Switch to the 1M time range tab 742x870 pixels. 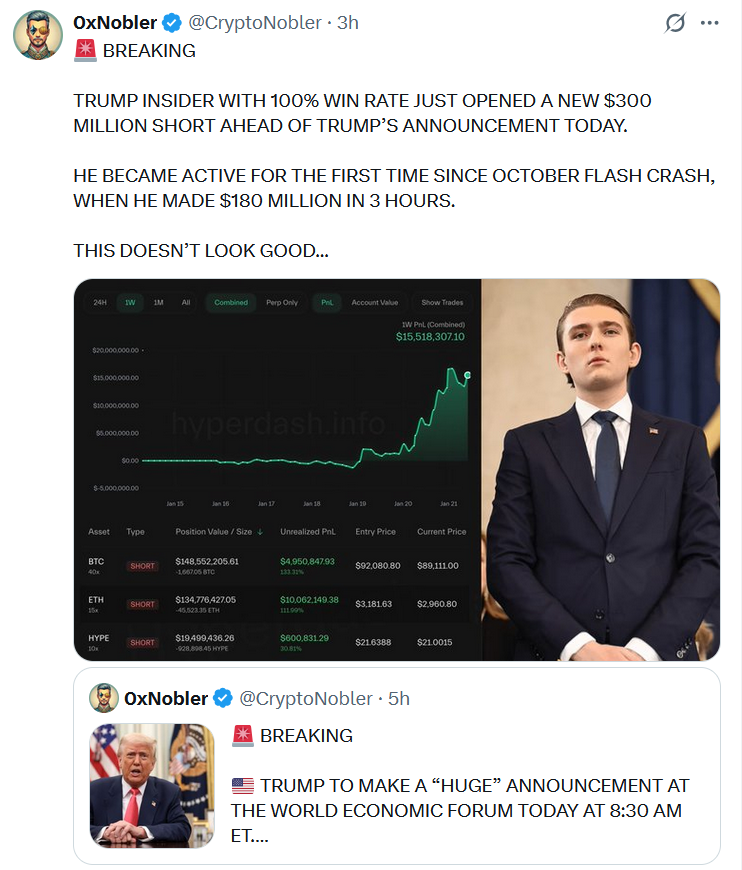click(x=158, y=302)
